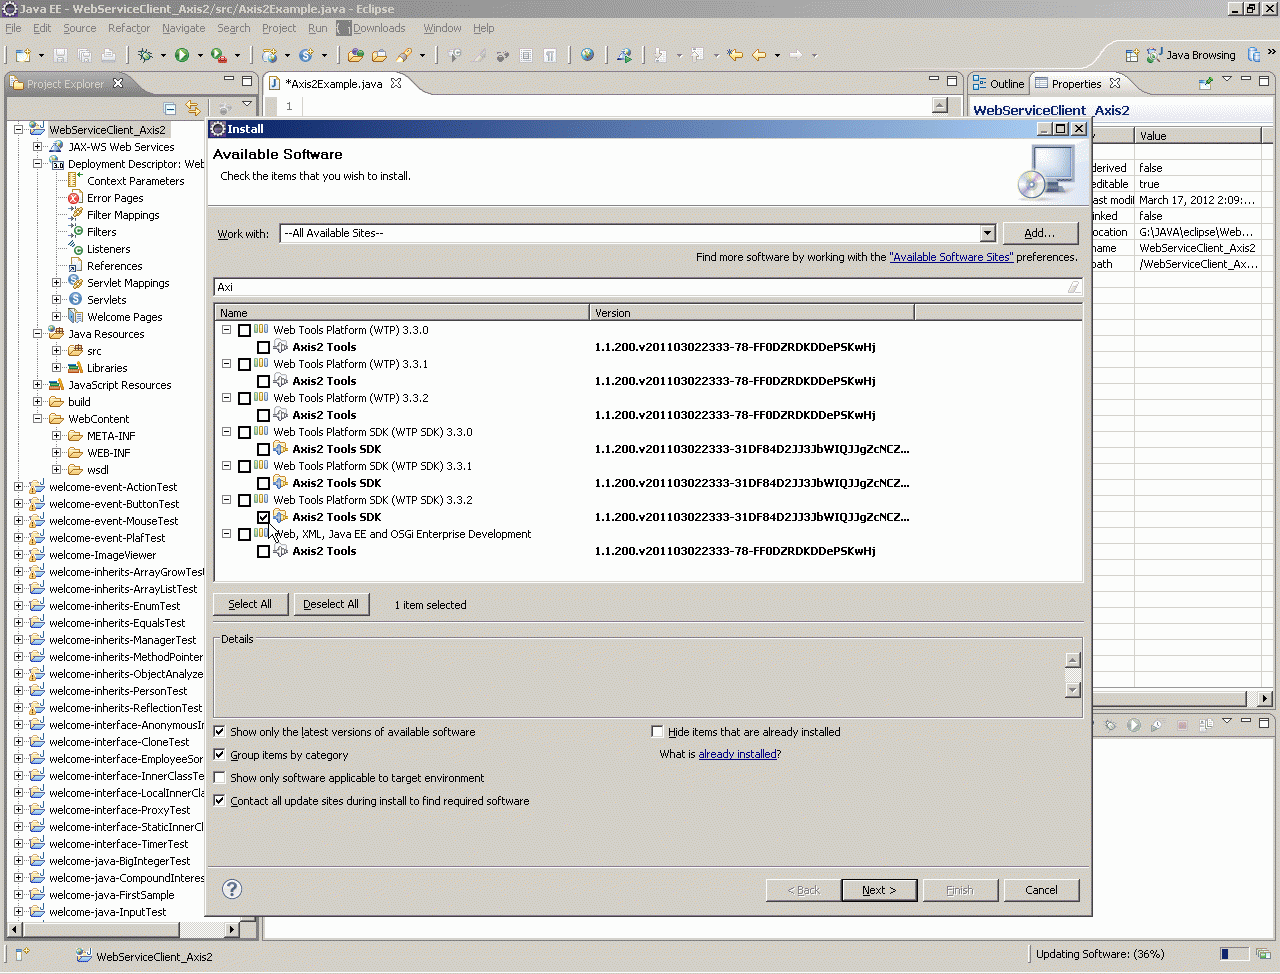Open the Window menu

(x=442, y=28)
